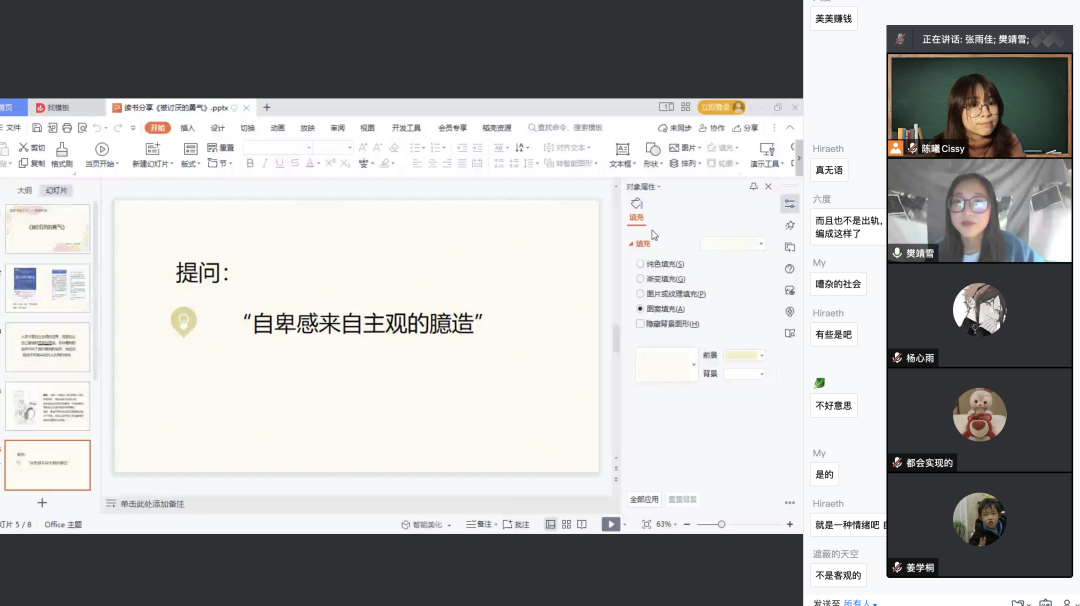Switch to the Outline (大纲) panel tab
This screenshot has height=606, width=1080.
[x=25, y=190]
